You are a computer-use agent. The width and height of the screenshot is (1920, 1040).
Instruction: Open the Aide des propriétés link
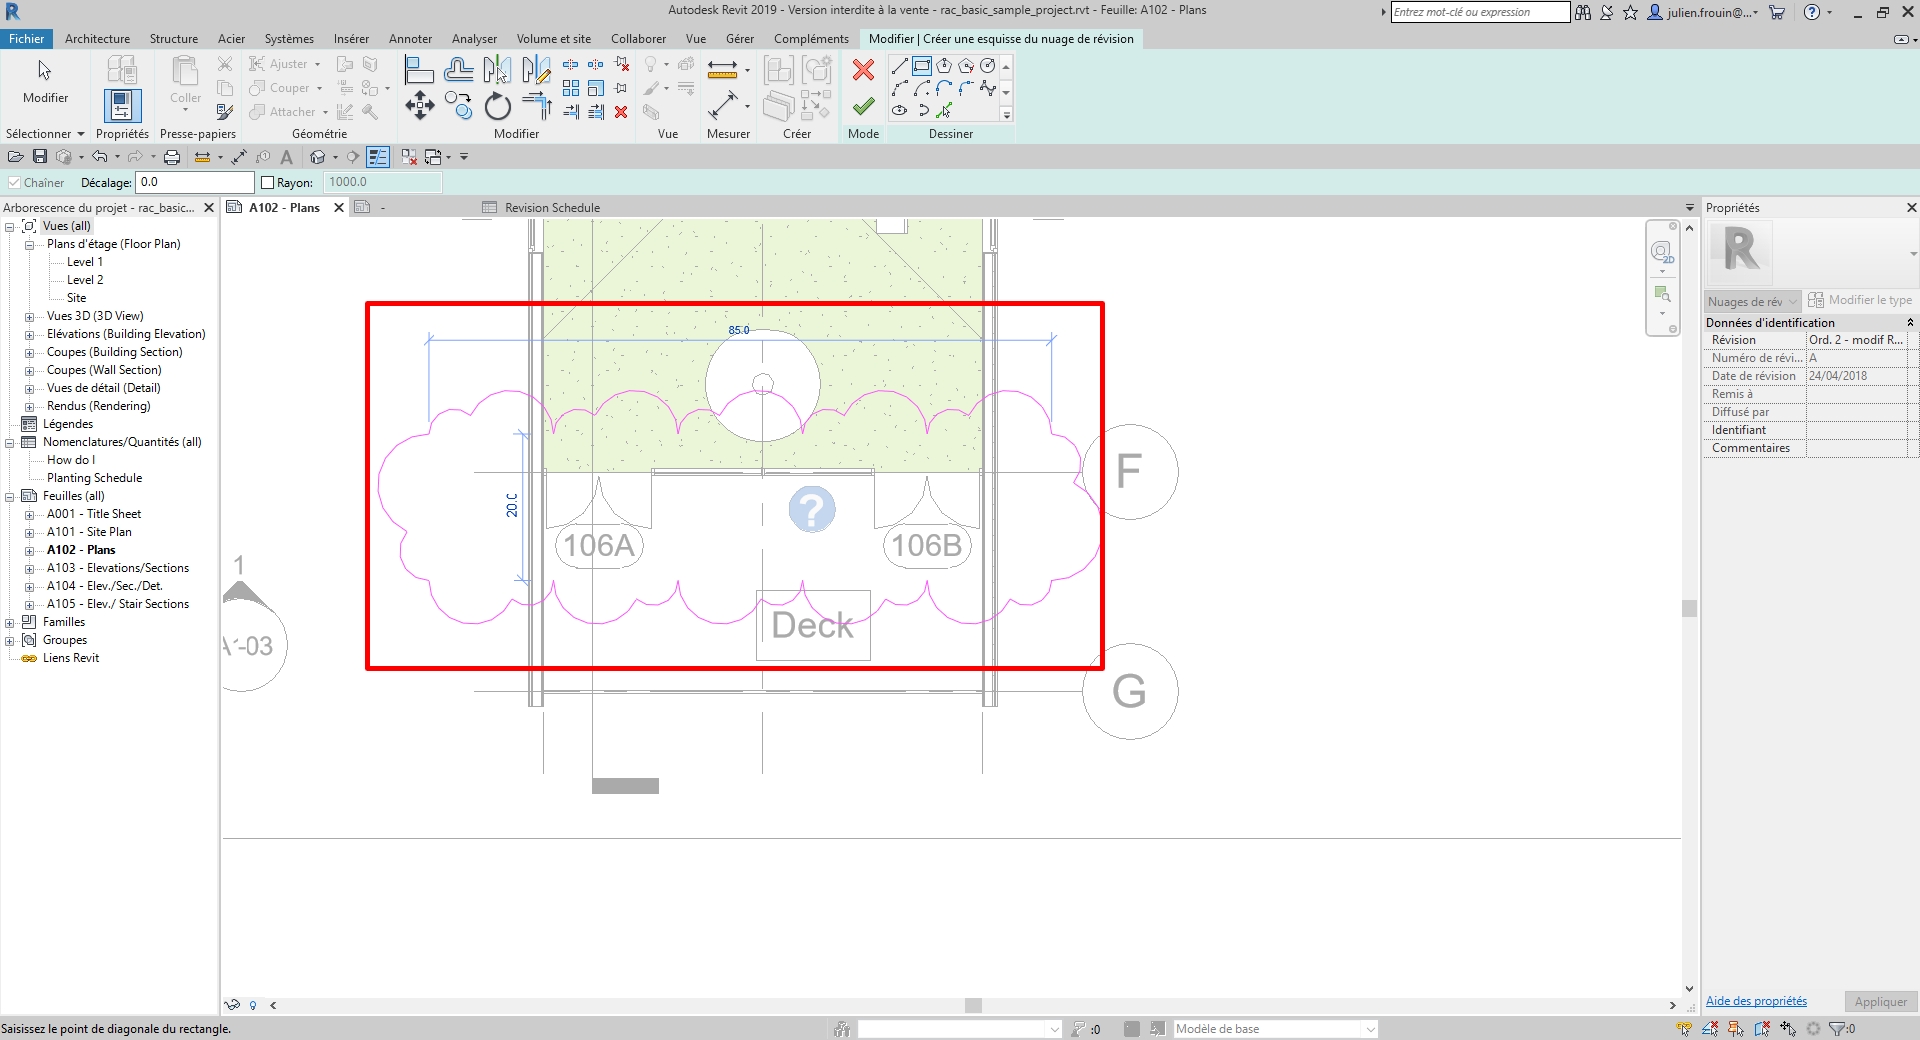(1756, 1001)
